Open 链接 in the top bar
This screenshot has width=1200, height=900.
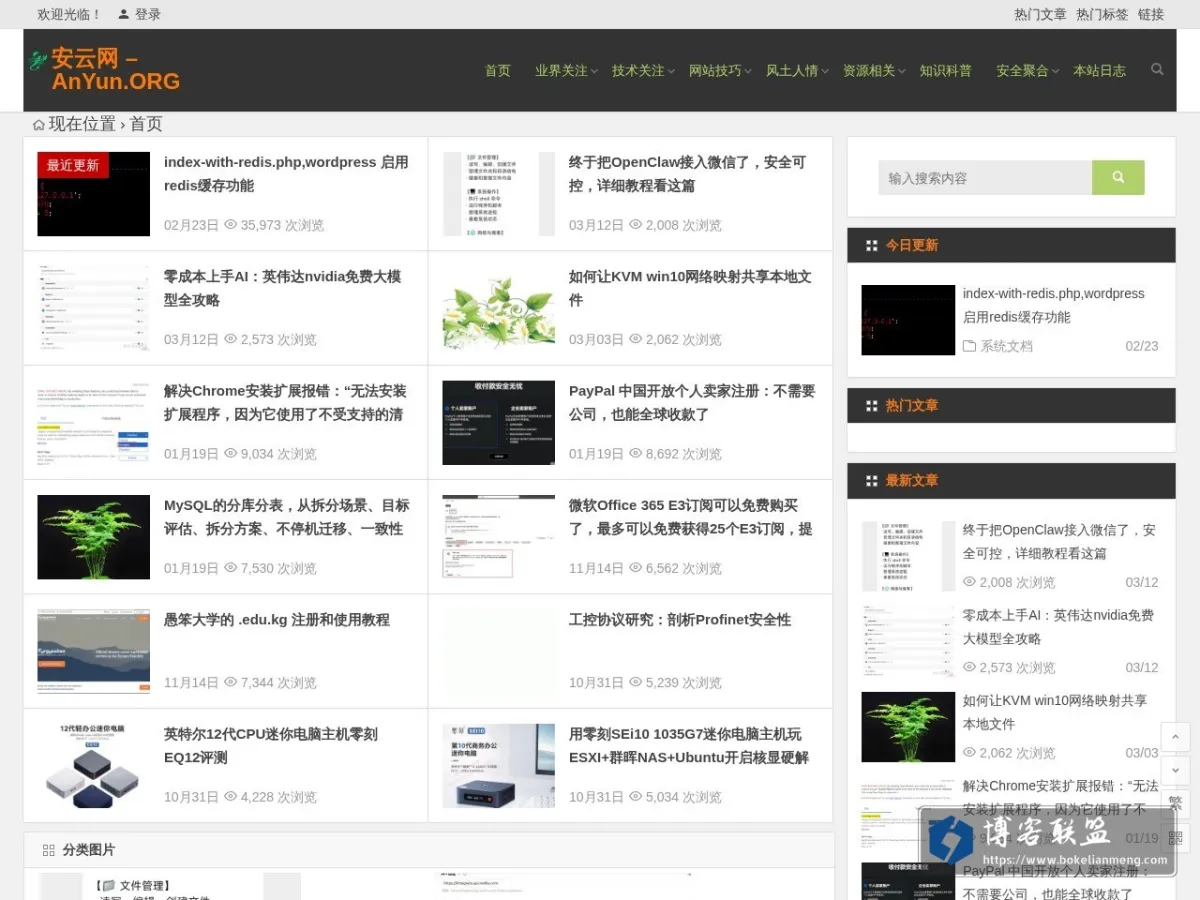pyautogui.click(x=1151, y=14)
